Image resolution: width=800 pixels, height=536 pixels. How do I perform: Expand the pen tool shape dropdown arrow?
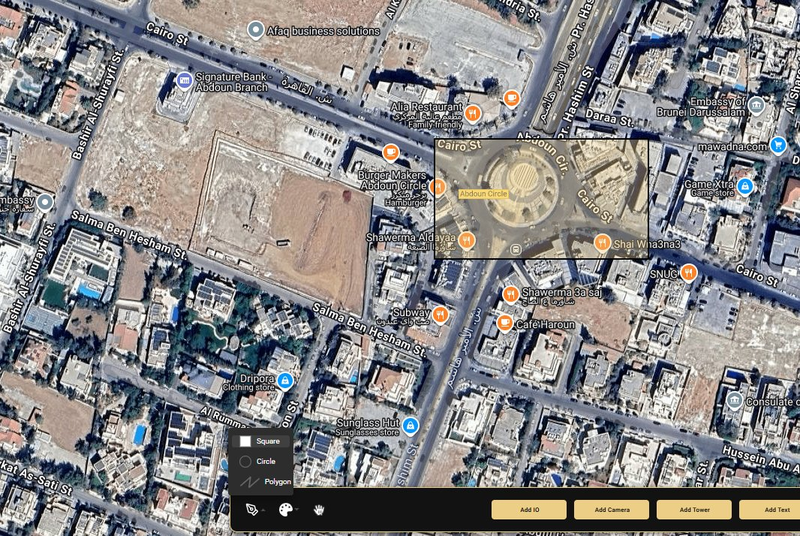tap(263, 510)
